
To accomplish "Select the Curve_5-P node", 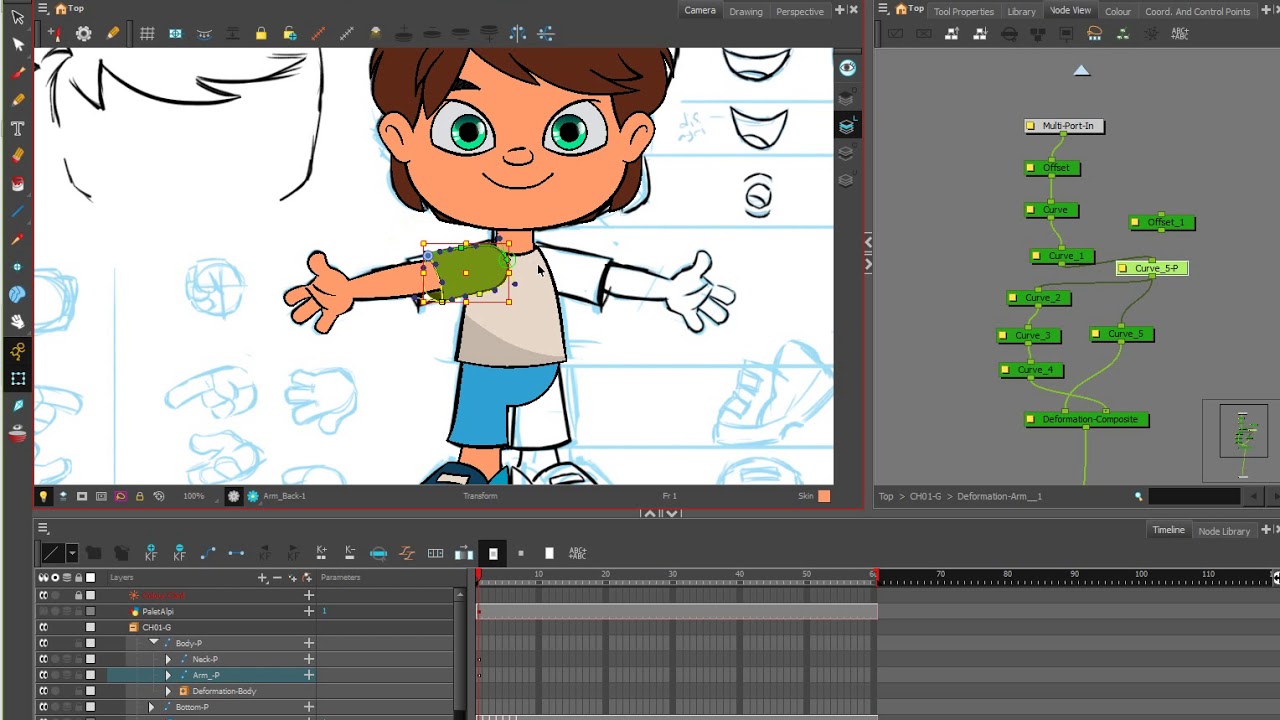I will [x=1152, y=268].
